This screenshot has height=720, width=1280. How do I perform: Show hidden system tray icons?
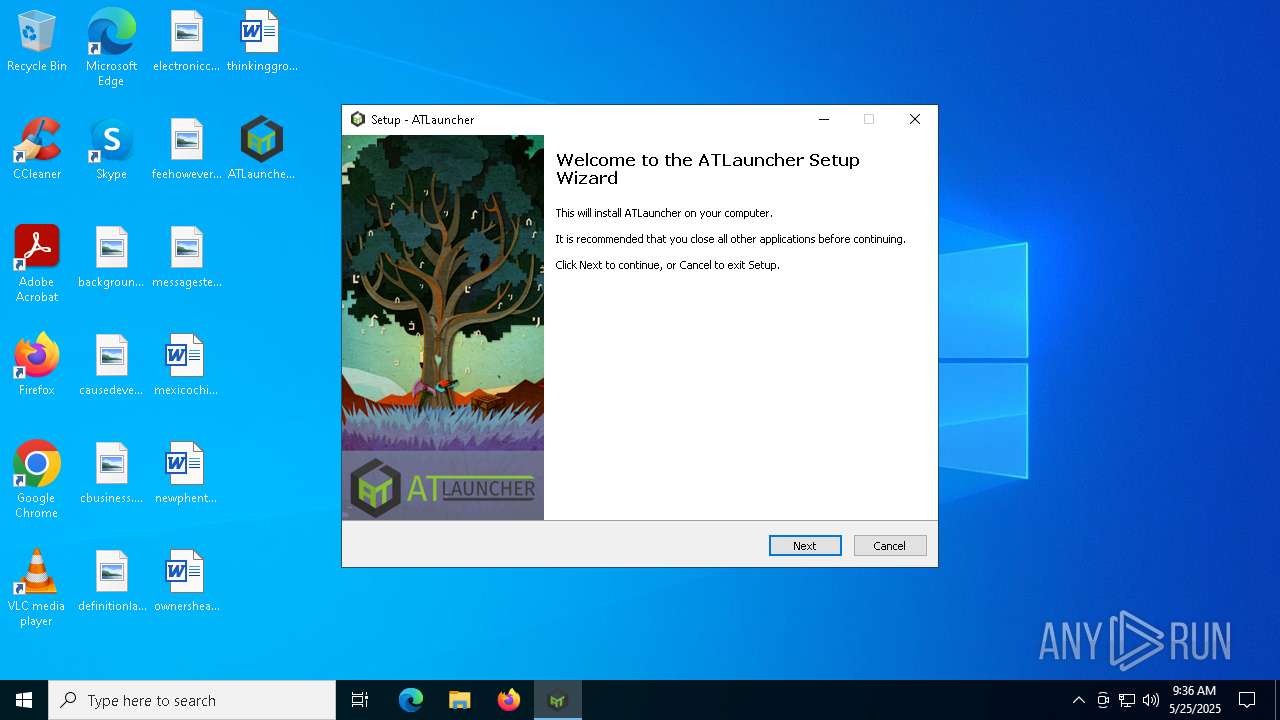click(x=1078, y=700)
